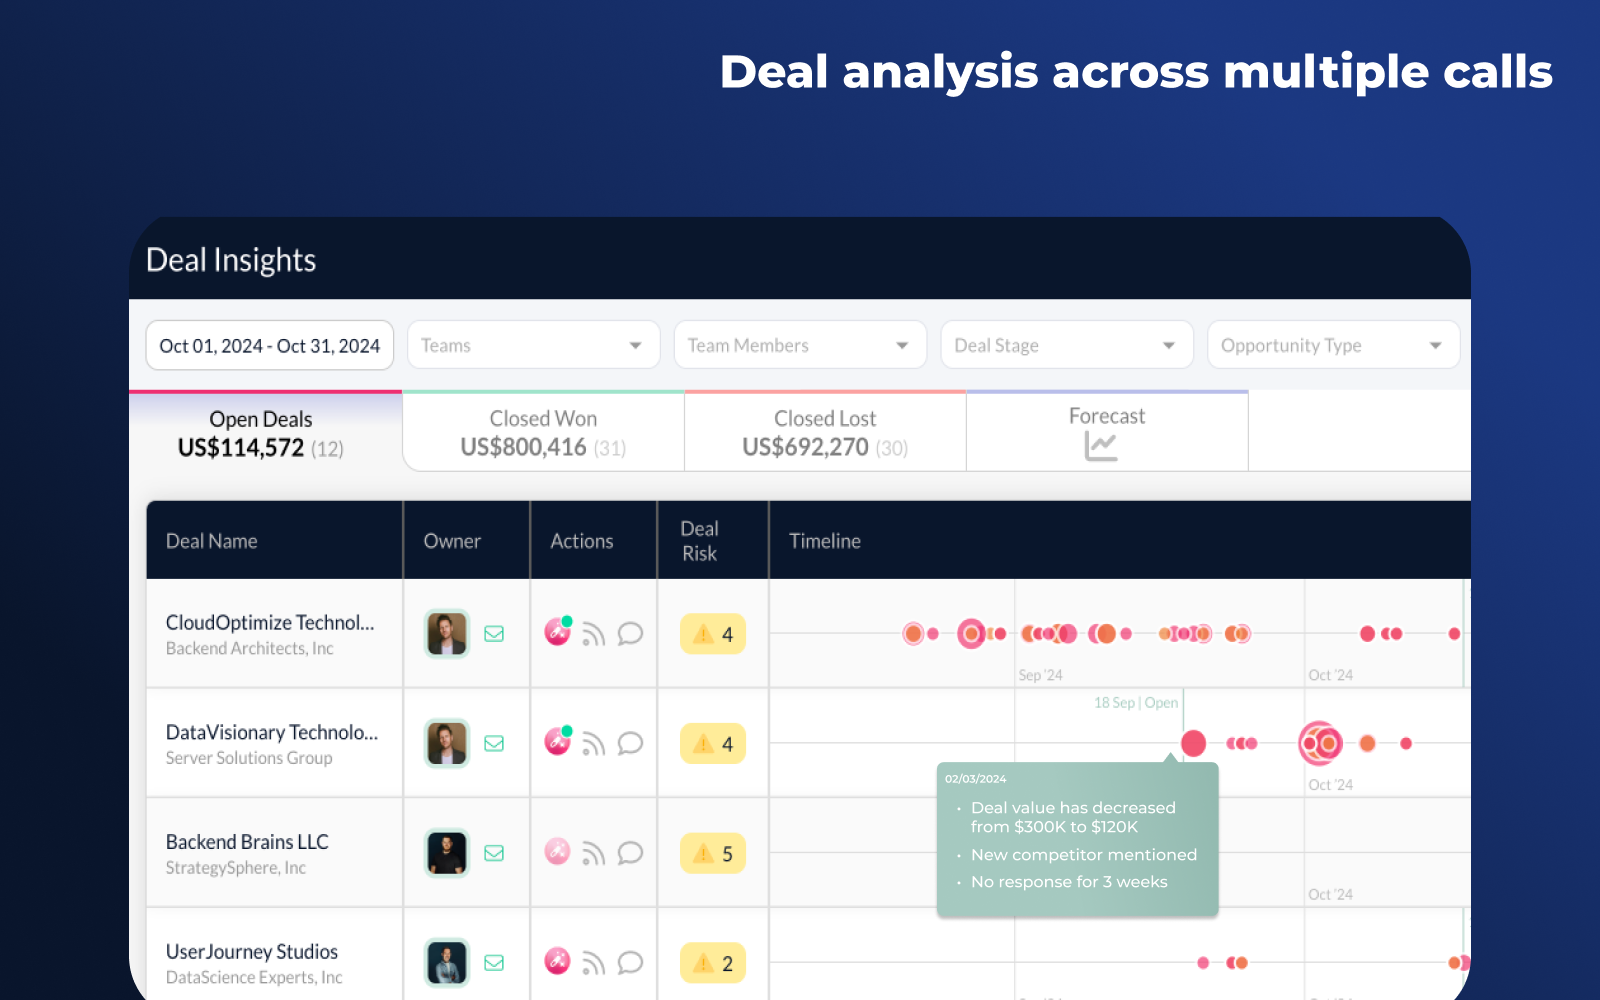This screenshot has height=1000, width=1600.
Task: Click the feed icon for DataVisionary deal
Action: tap(594, 745)
